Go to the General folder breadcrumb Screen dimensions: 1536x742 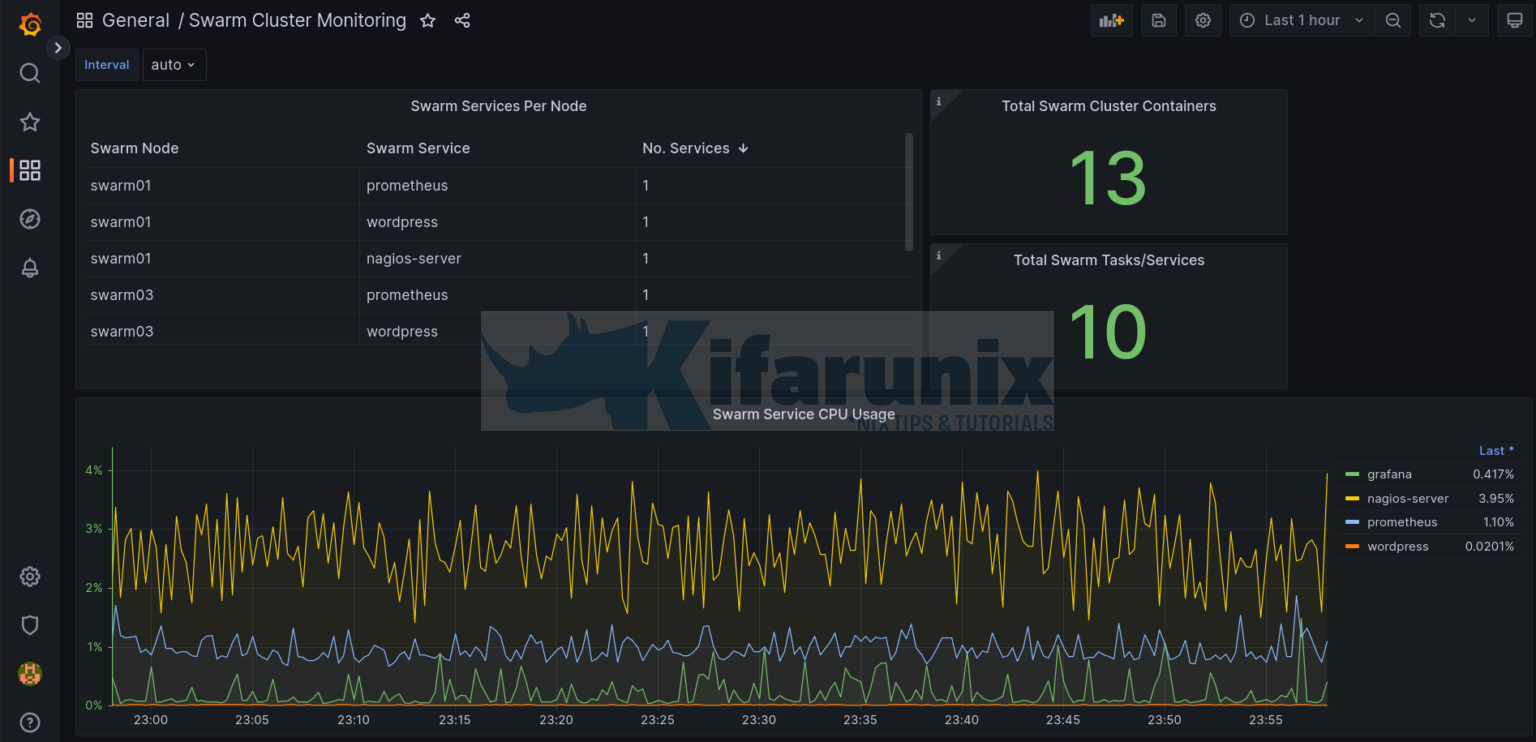coord(136,20)
